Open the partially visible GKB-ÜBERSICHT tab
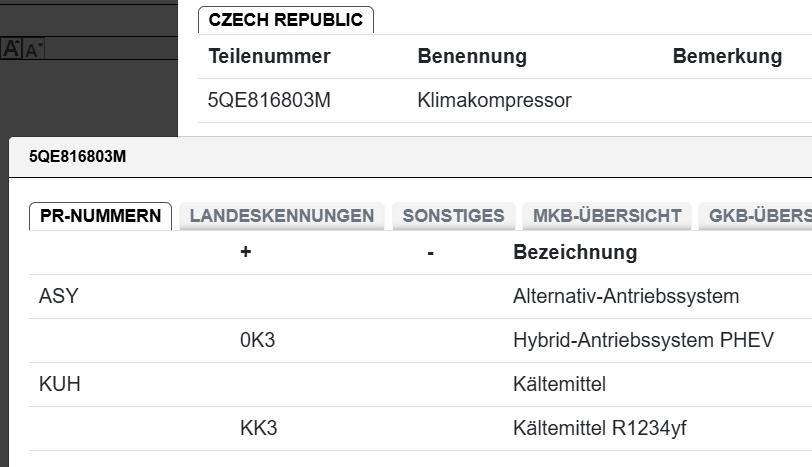The image size is (812, 467). click(757, 216)
